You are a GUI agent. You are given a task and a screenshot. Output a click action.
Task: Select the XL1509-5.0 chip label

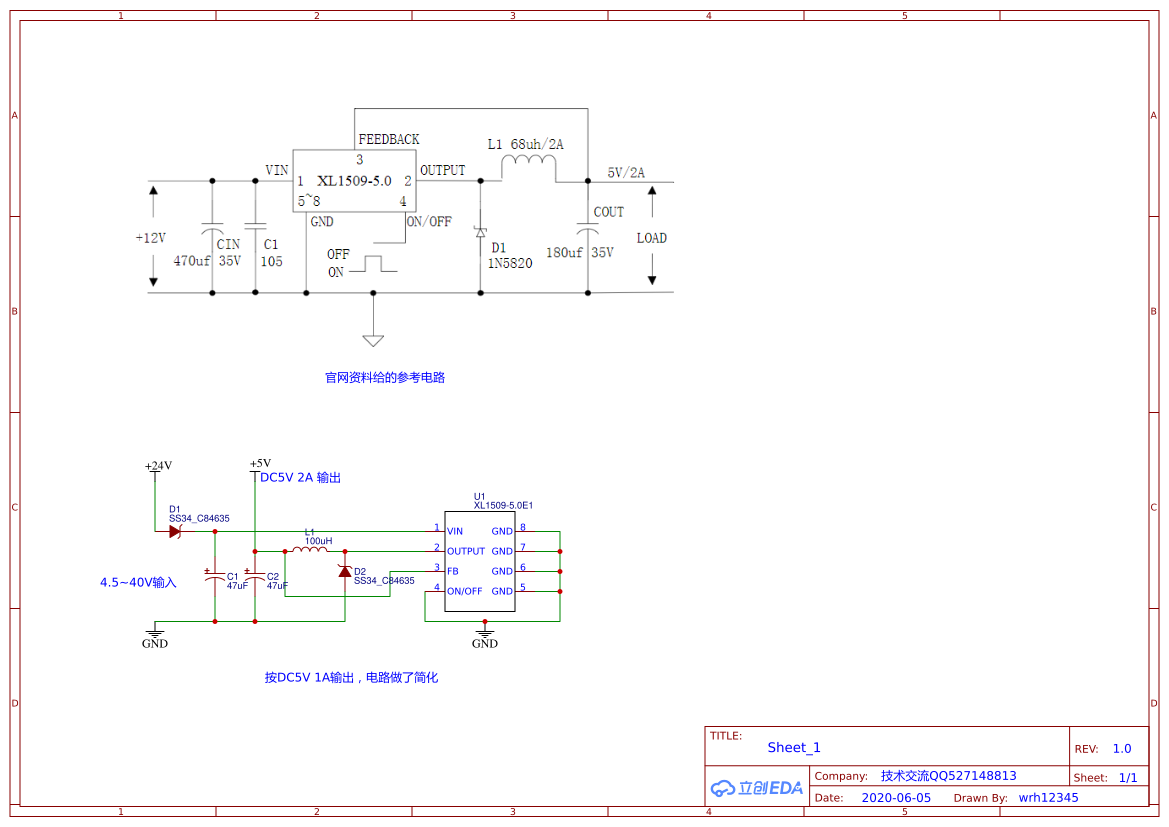354,180
